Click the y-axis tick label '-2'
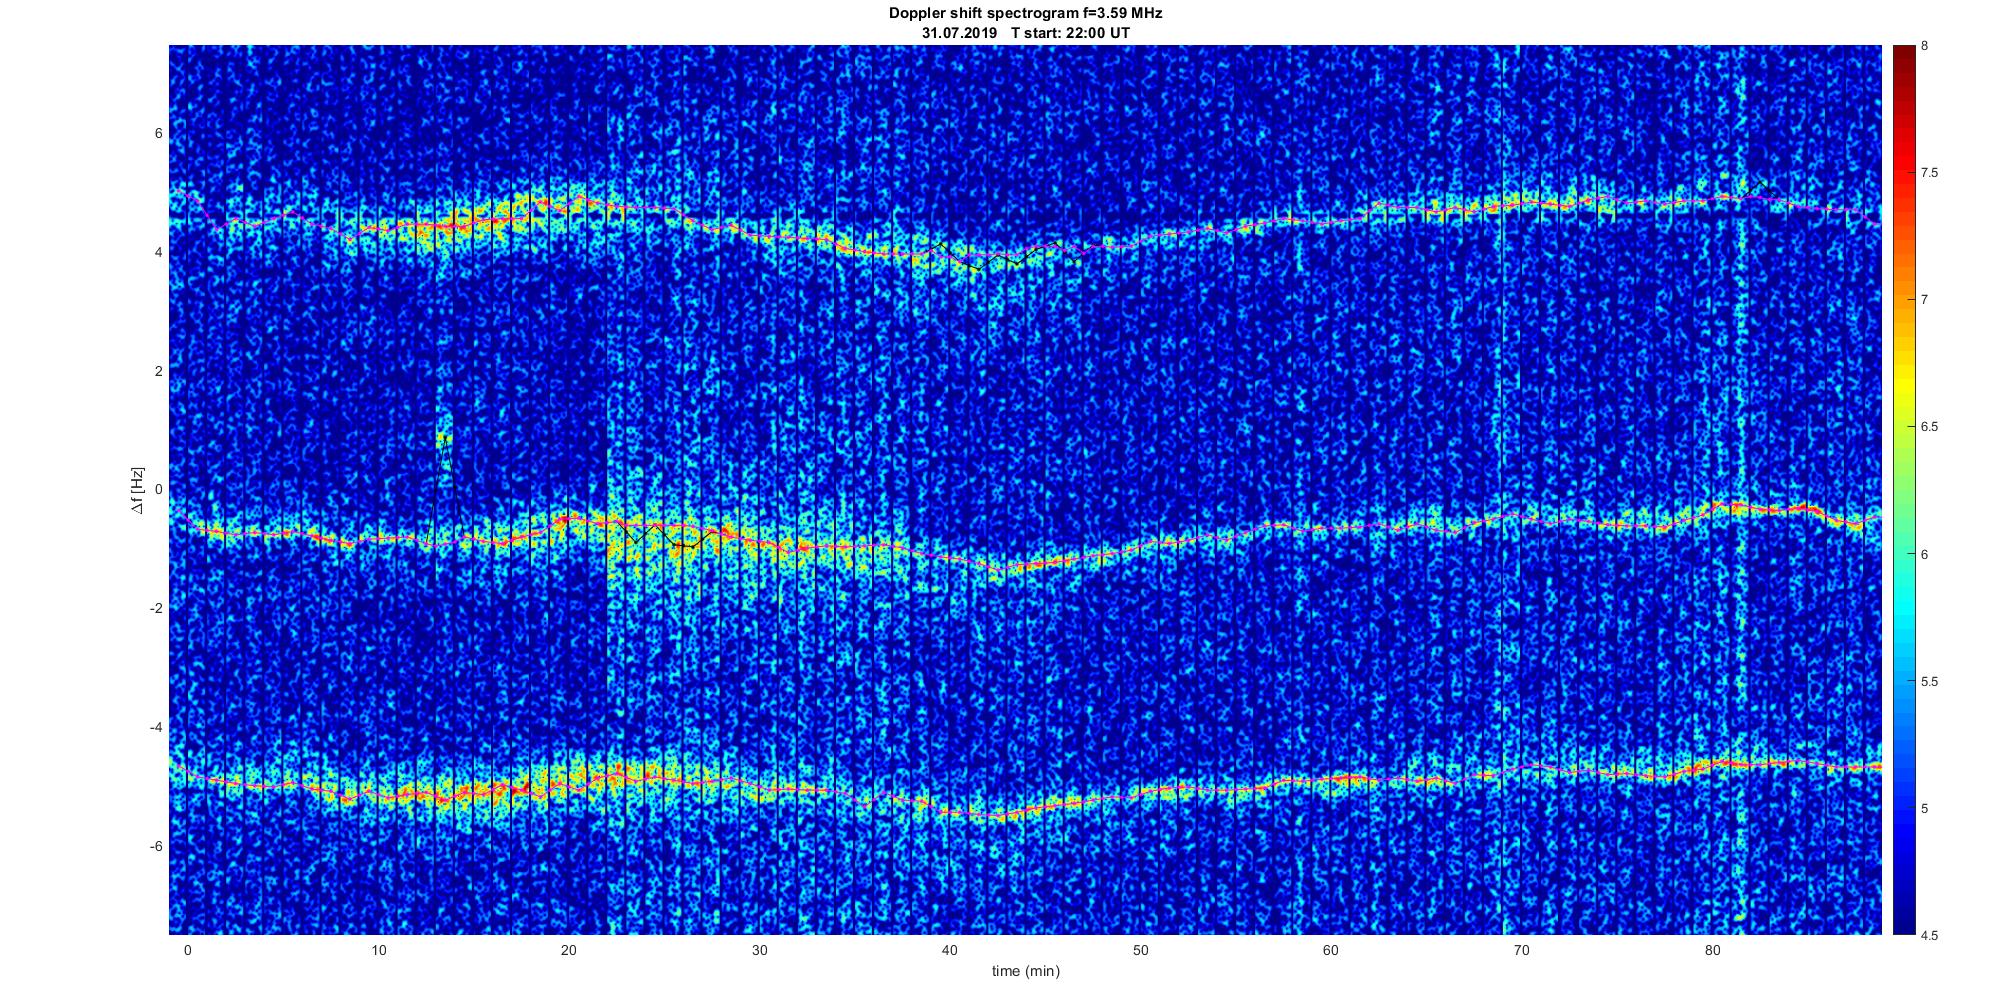This screenshot has width=2000, height=1003. pyautogui.click(x=157, y=608)
